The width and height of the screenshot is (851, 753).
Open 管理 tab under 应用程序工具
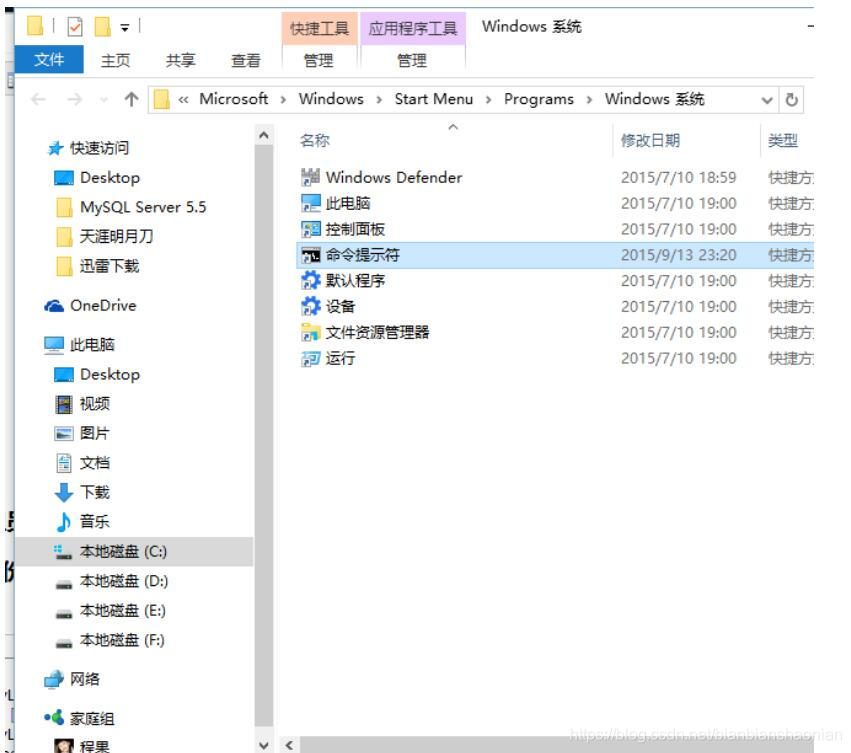(412, 60)
